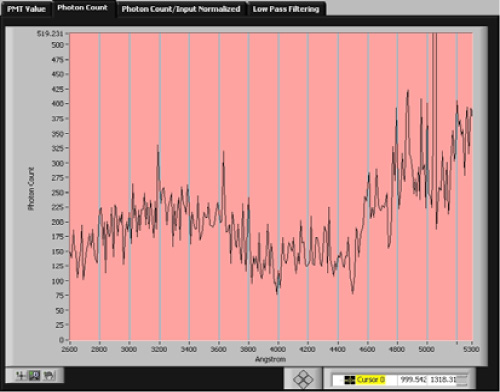Click the 4000 tick on X-axis
500x392 pixels.
click(x=278, y=349)
